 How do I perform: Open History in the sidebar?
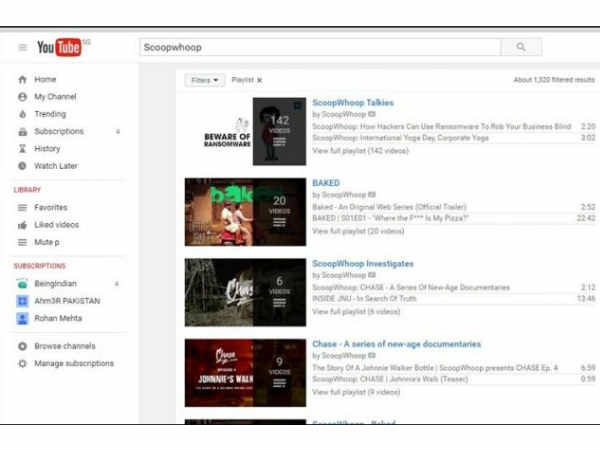tap(47, 148)
